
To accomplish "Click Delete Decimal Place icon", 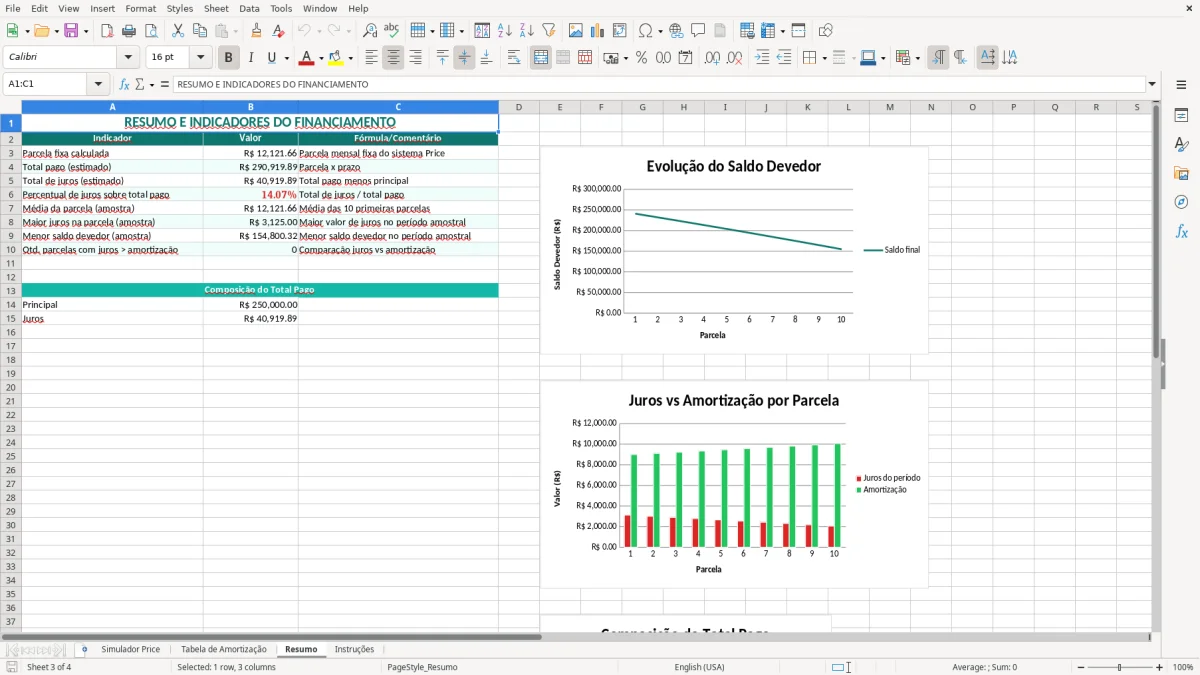I will pos(735,58).
